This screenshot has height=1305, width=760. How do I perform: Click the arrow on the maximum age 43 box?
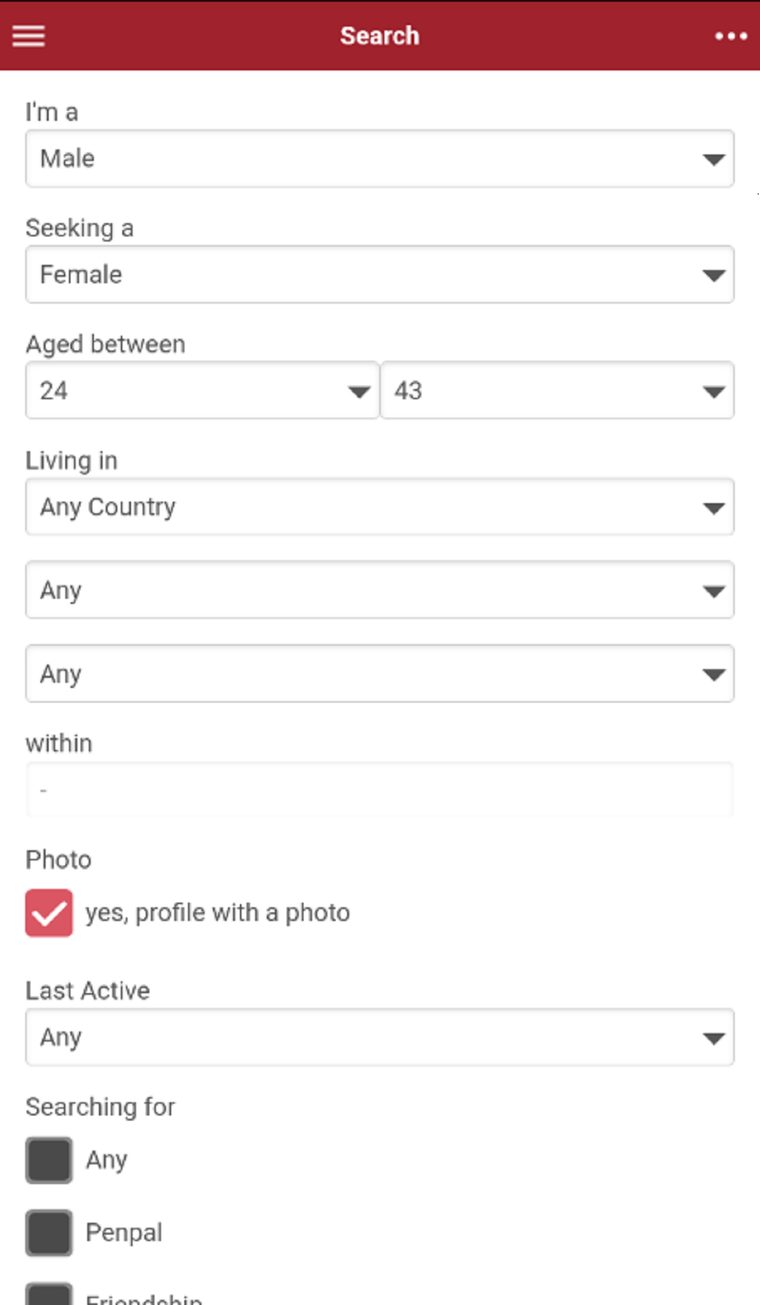[x=713, y=391]
